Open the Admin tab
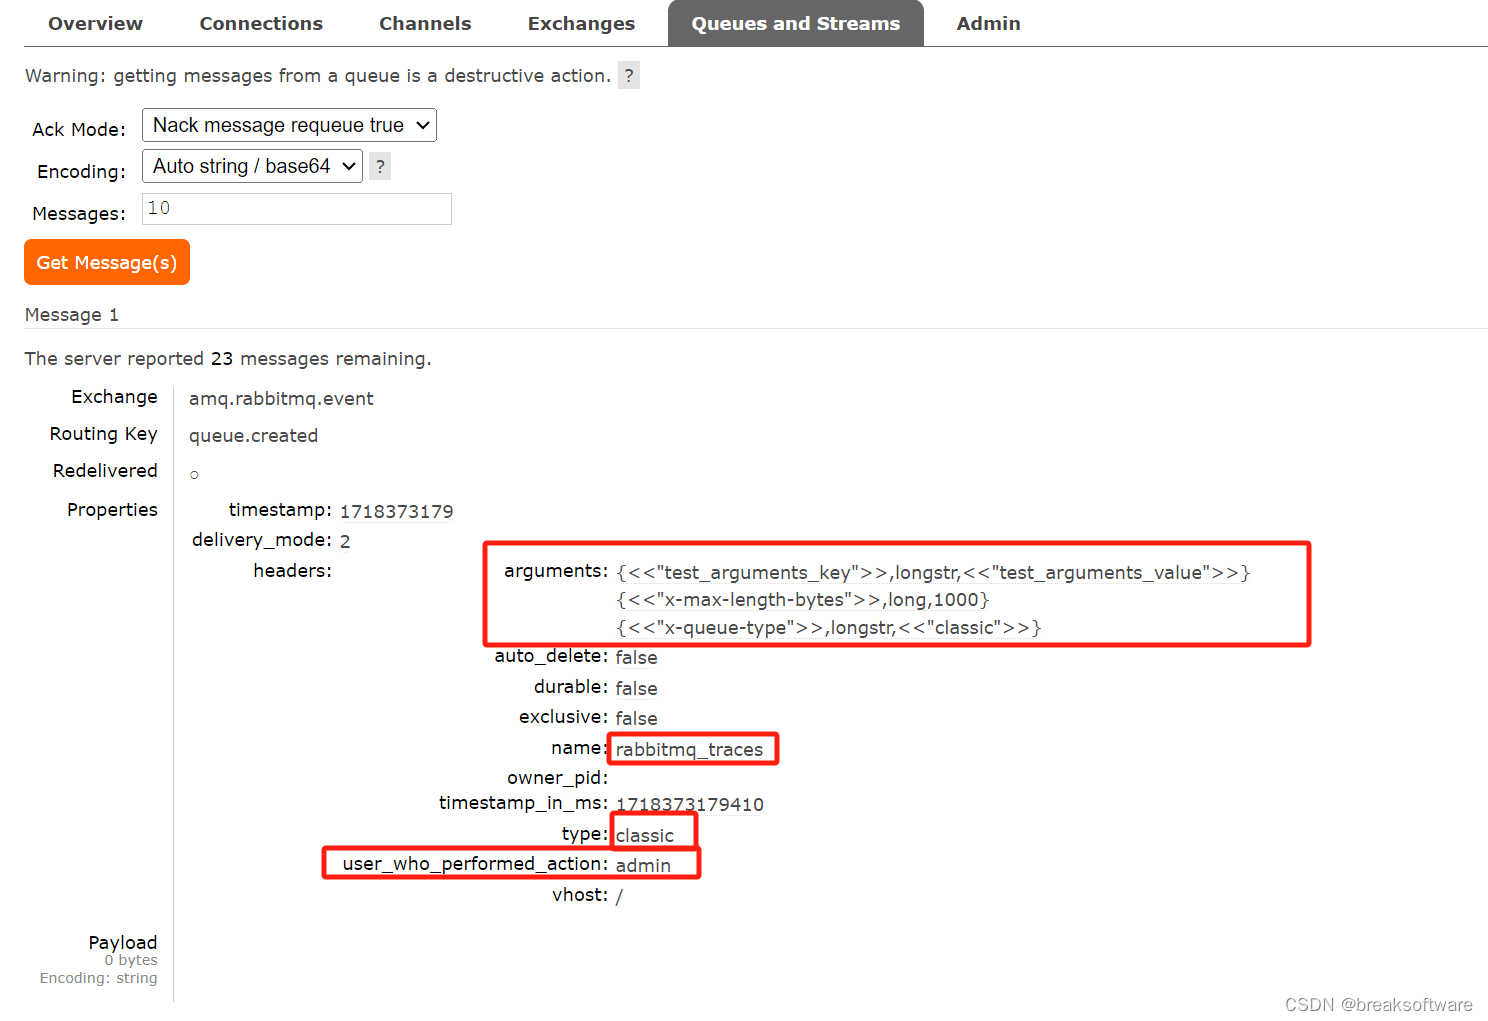 point(988,23)
